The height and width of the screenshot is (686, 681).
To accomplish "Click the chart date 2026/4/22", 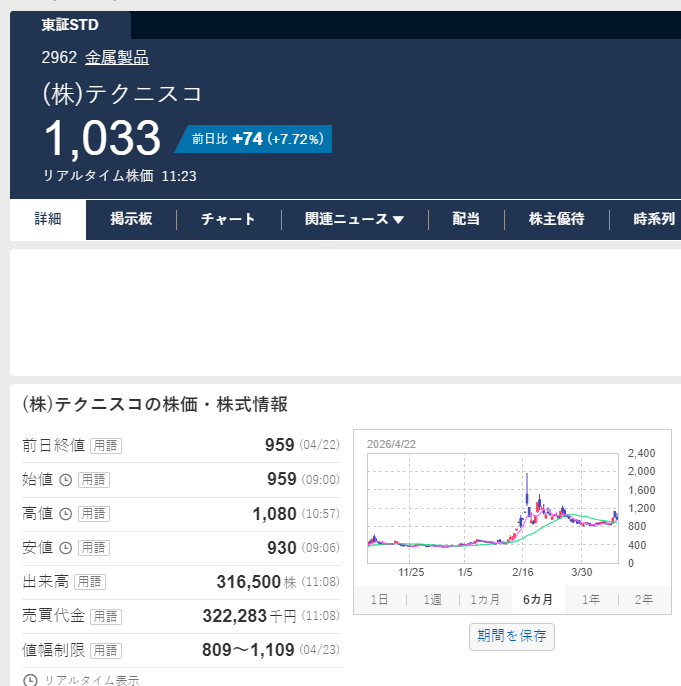I will click(x=391, y=444).
